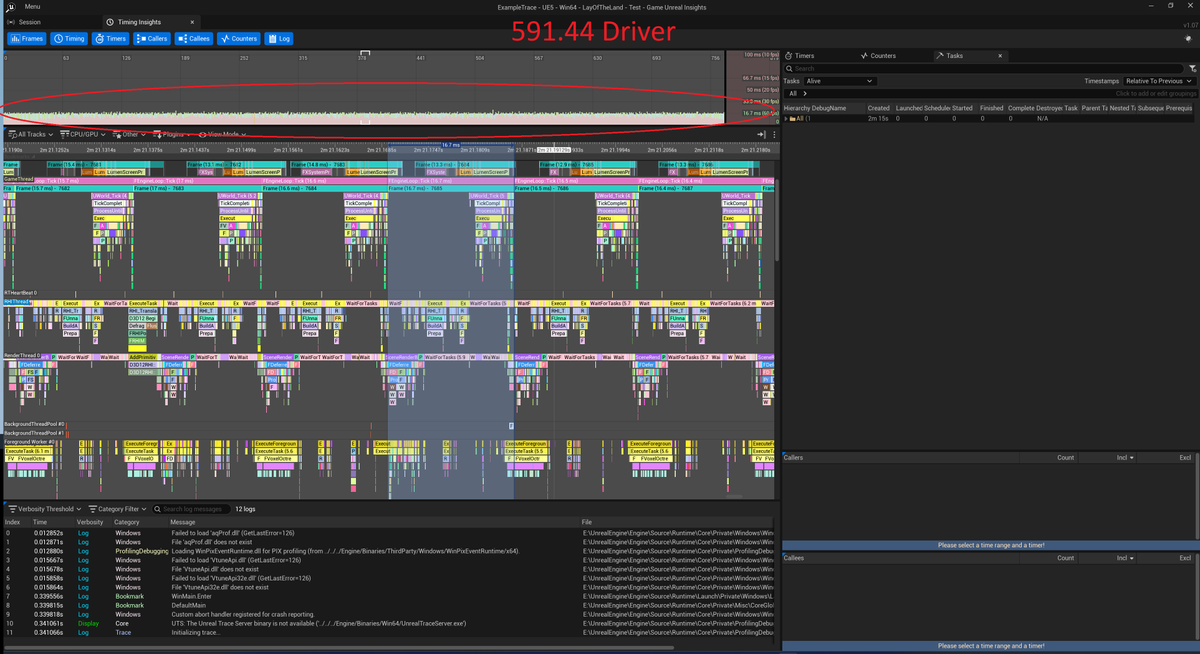Screen dimensions: 1200x654
Task: Sort by Created column header
Action: pyautogui.click(x=879, y=108)
